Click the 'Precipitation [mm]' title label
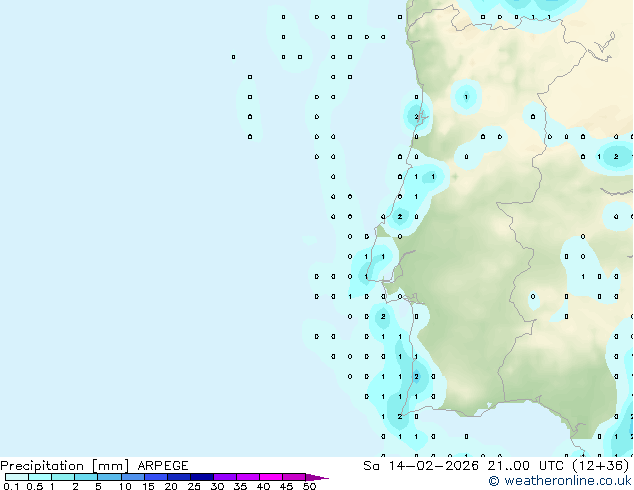Screen dimensions: 634x490 (65, 466)
